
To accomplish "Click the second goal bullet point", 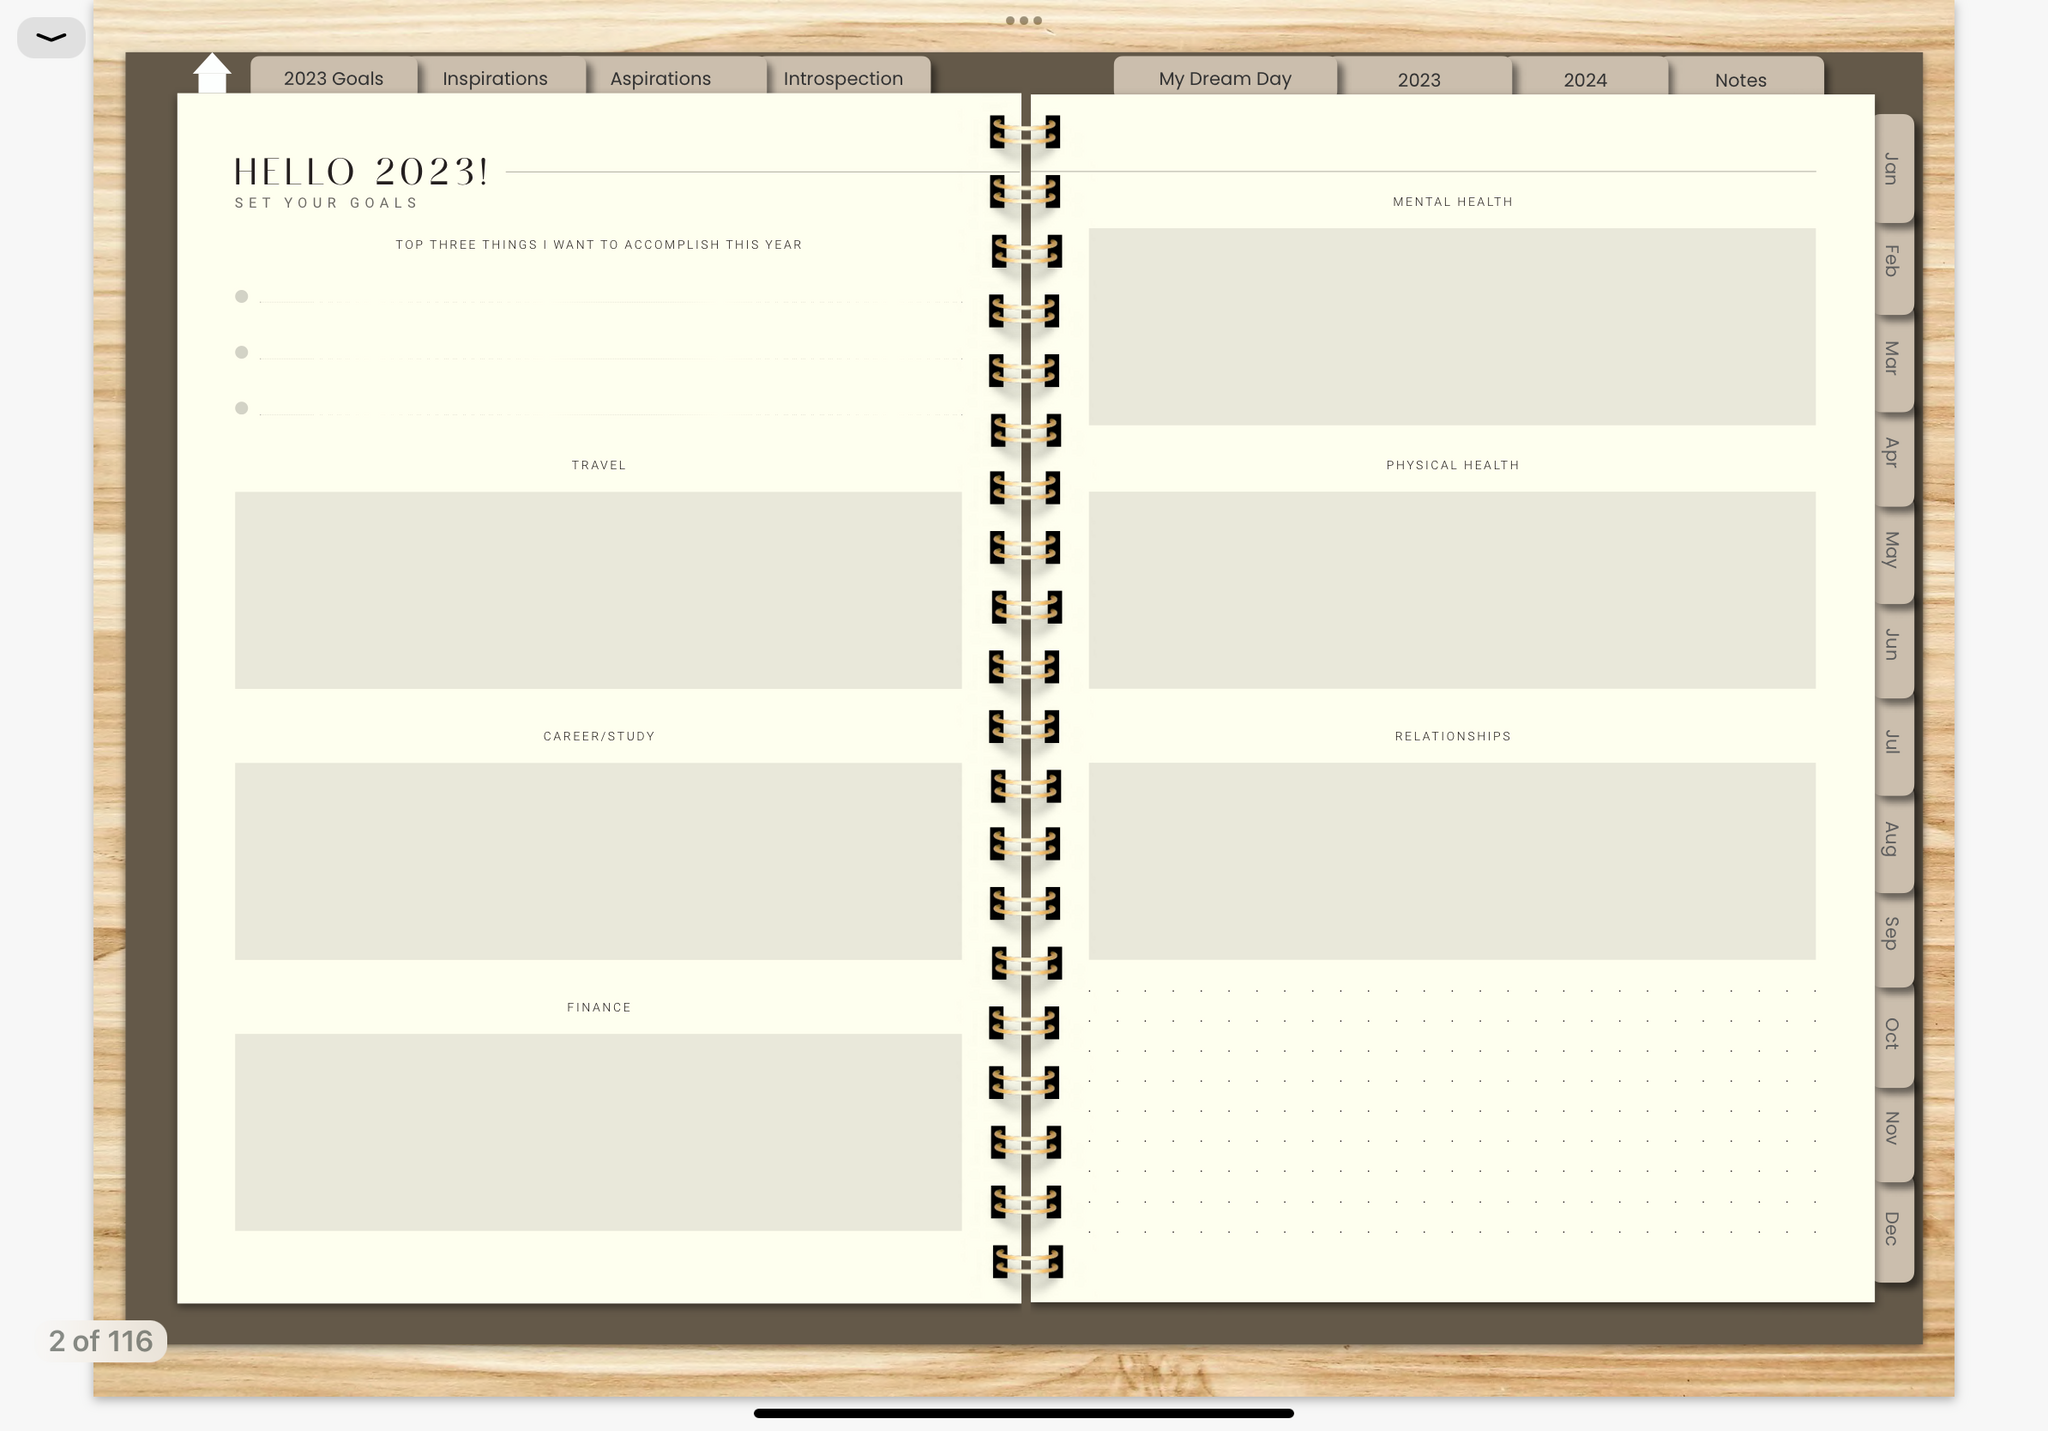I will pyautogui.click(x=241, y=352).
